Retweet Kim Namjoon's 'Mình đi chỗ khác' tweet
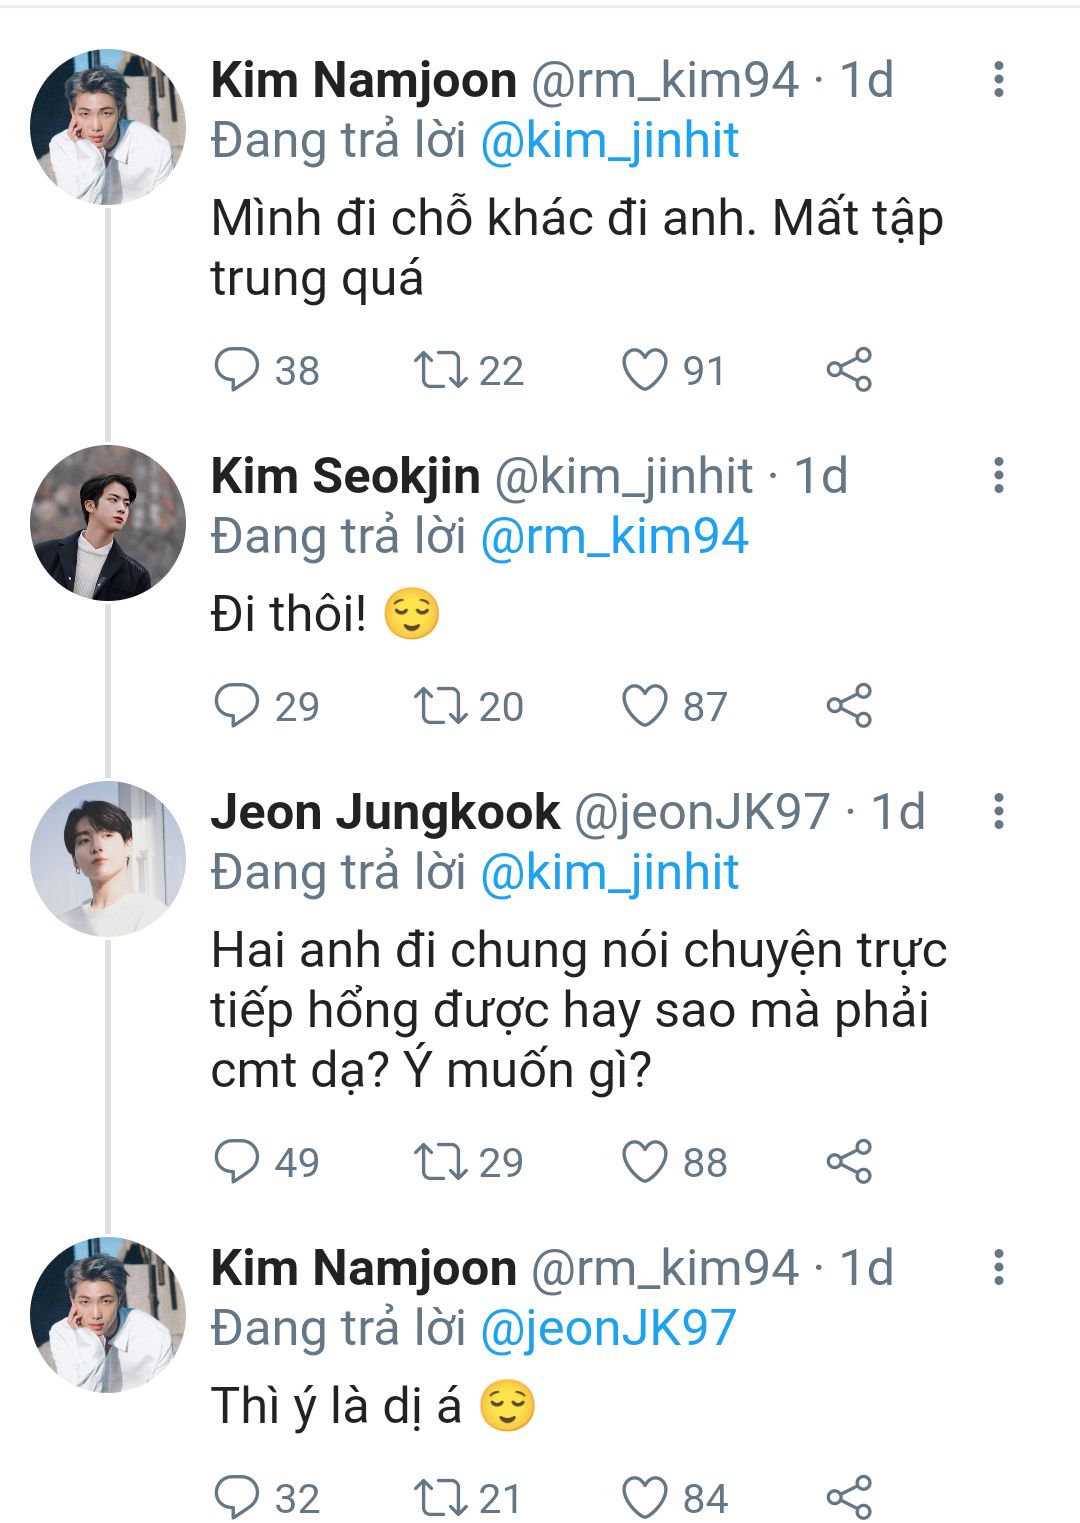 441,369
